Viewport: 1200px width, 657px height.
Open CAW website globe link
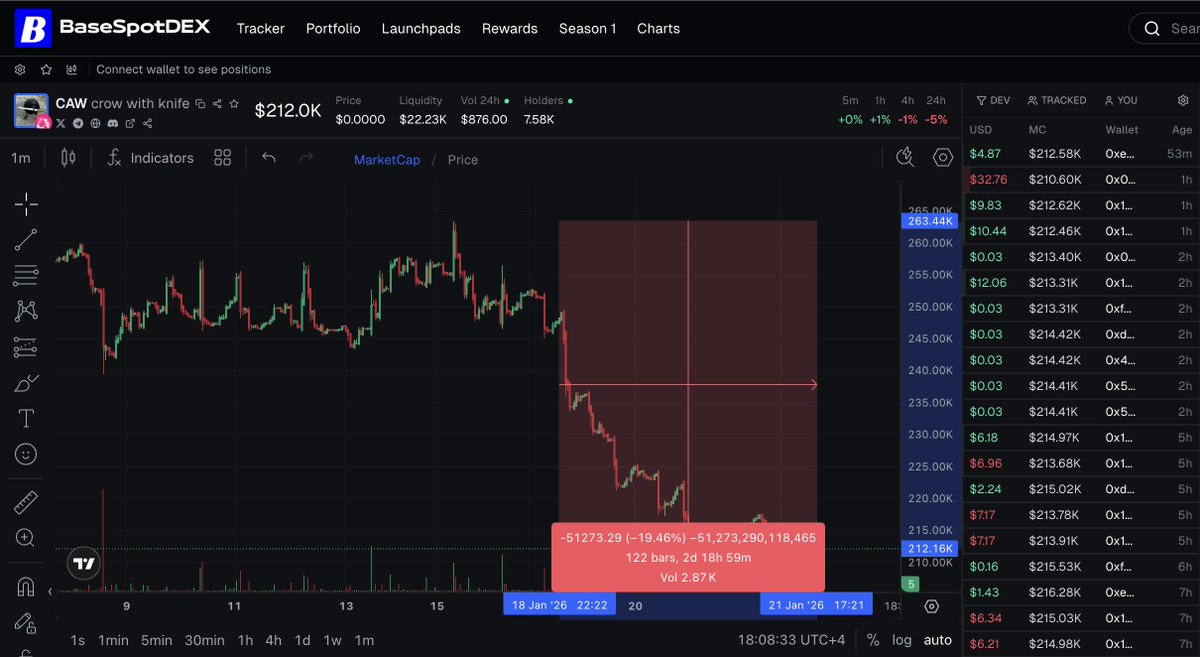tap(95, 123)
